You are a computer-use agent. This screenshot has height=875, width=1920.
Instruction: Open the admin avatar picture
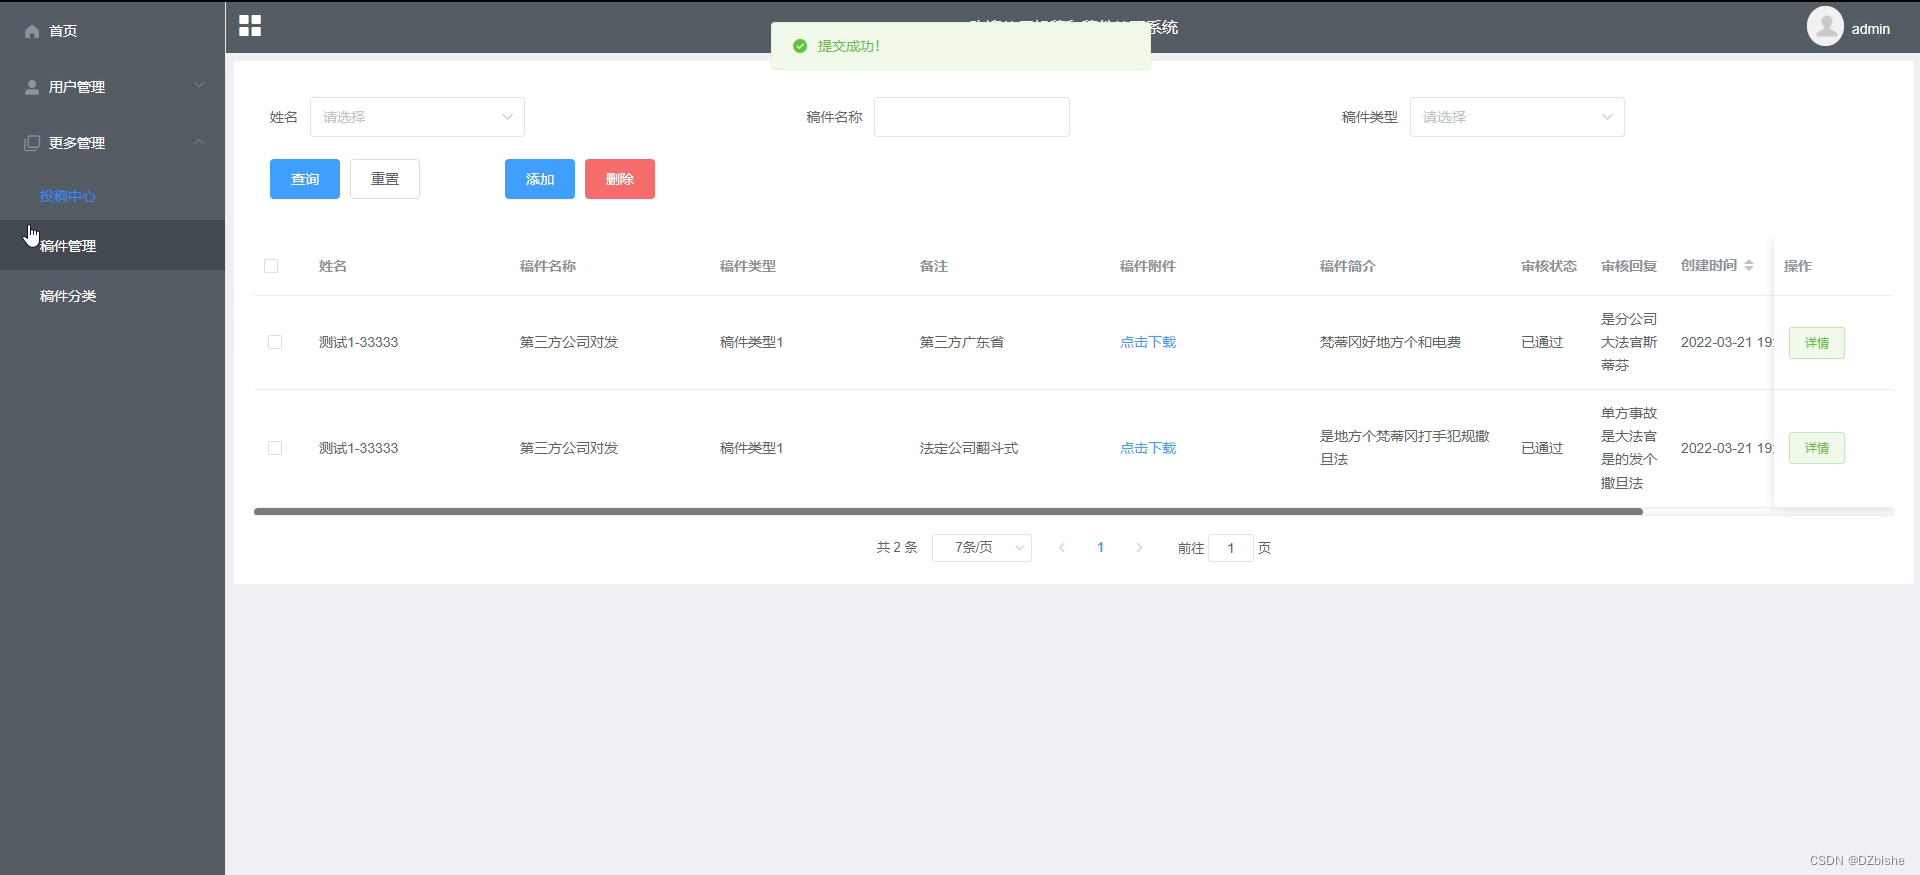[1825, 26]
